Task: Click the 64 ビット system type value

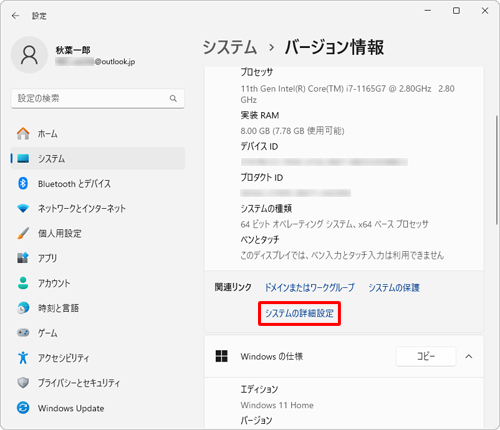Action: point(334,224)
